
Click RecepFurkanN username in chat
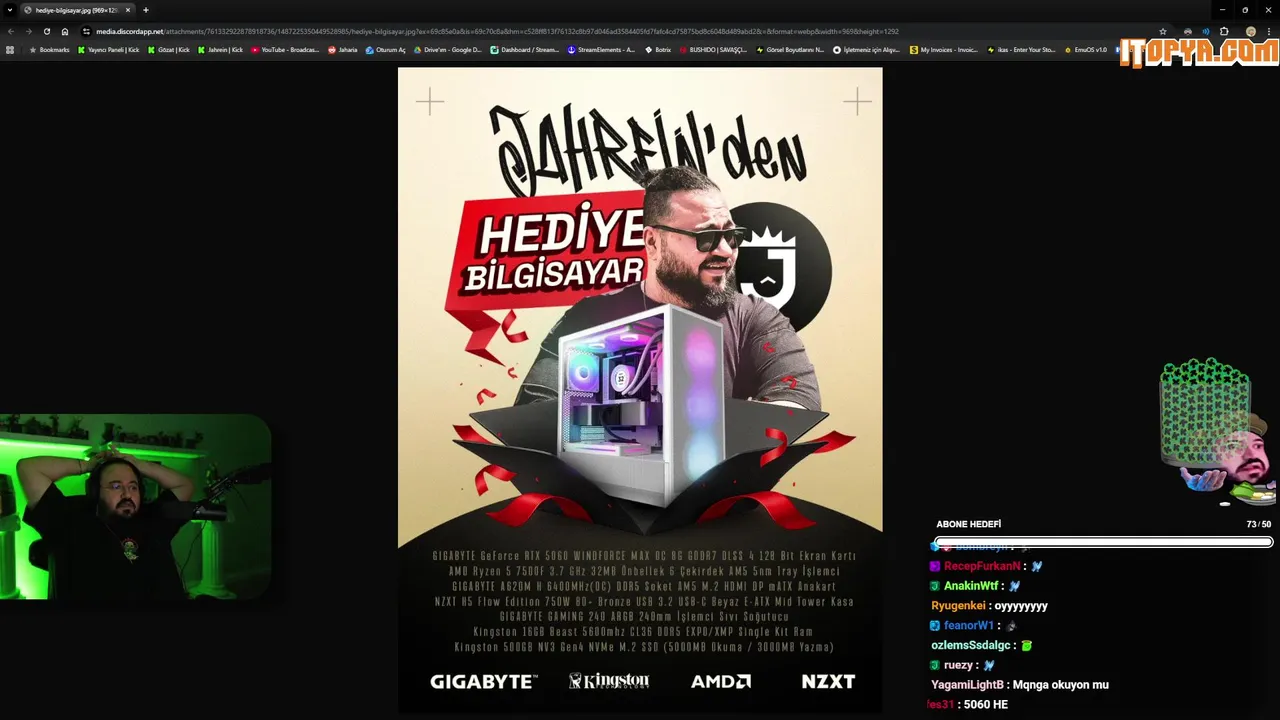982,566
